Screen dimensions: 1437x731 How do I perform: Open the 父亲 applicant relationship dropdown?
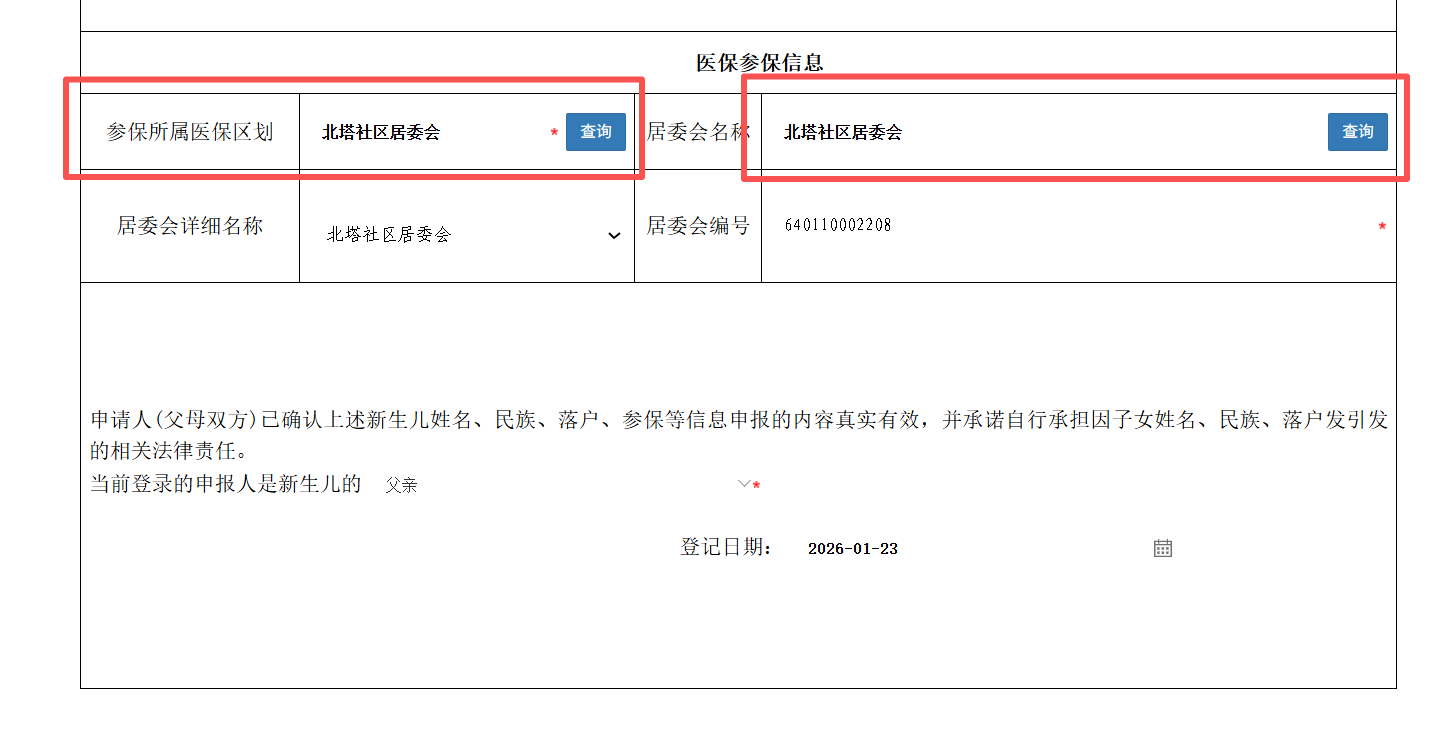click(x=560, y=485)
